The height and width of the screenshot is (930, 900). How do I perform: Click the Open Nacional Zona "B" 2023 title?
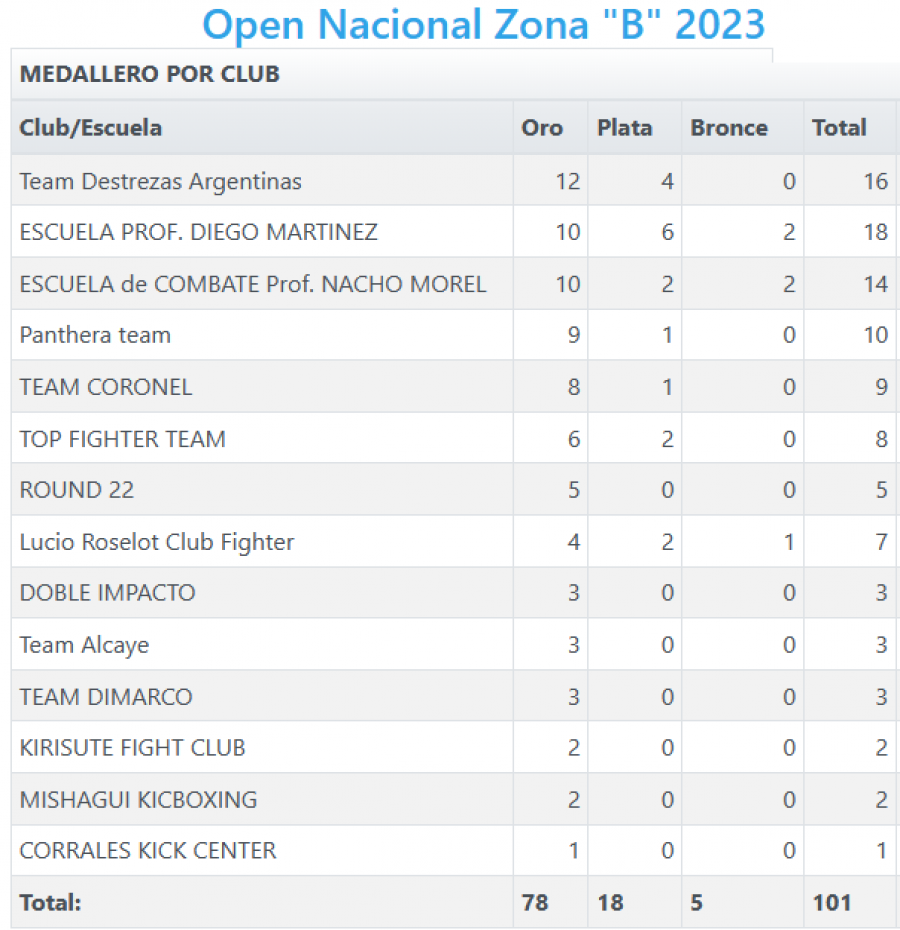tap(484, 25)
